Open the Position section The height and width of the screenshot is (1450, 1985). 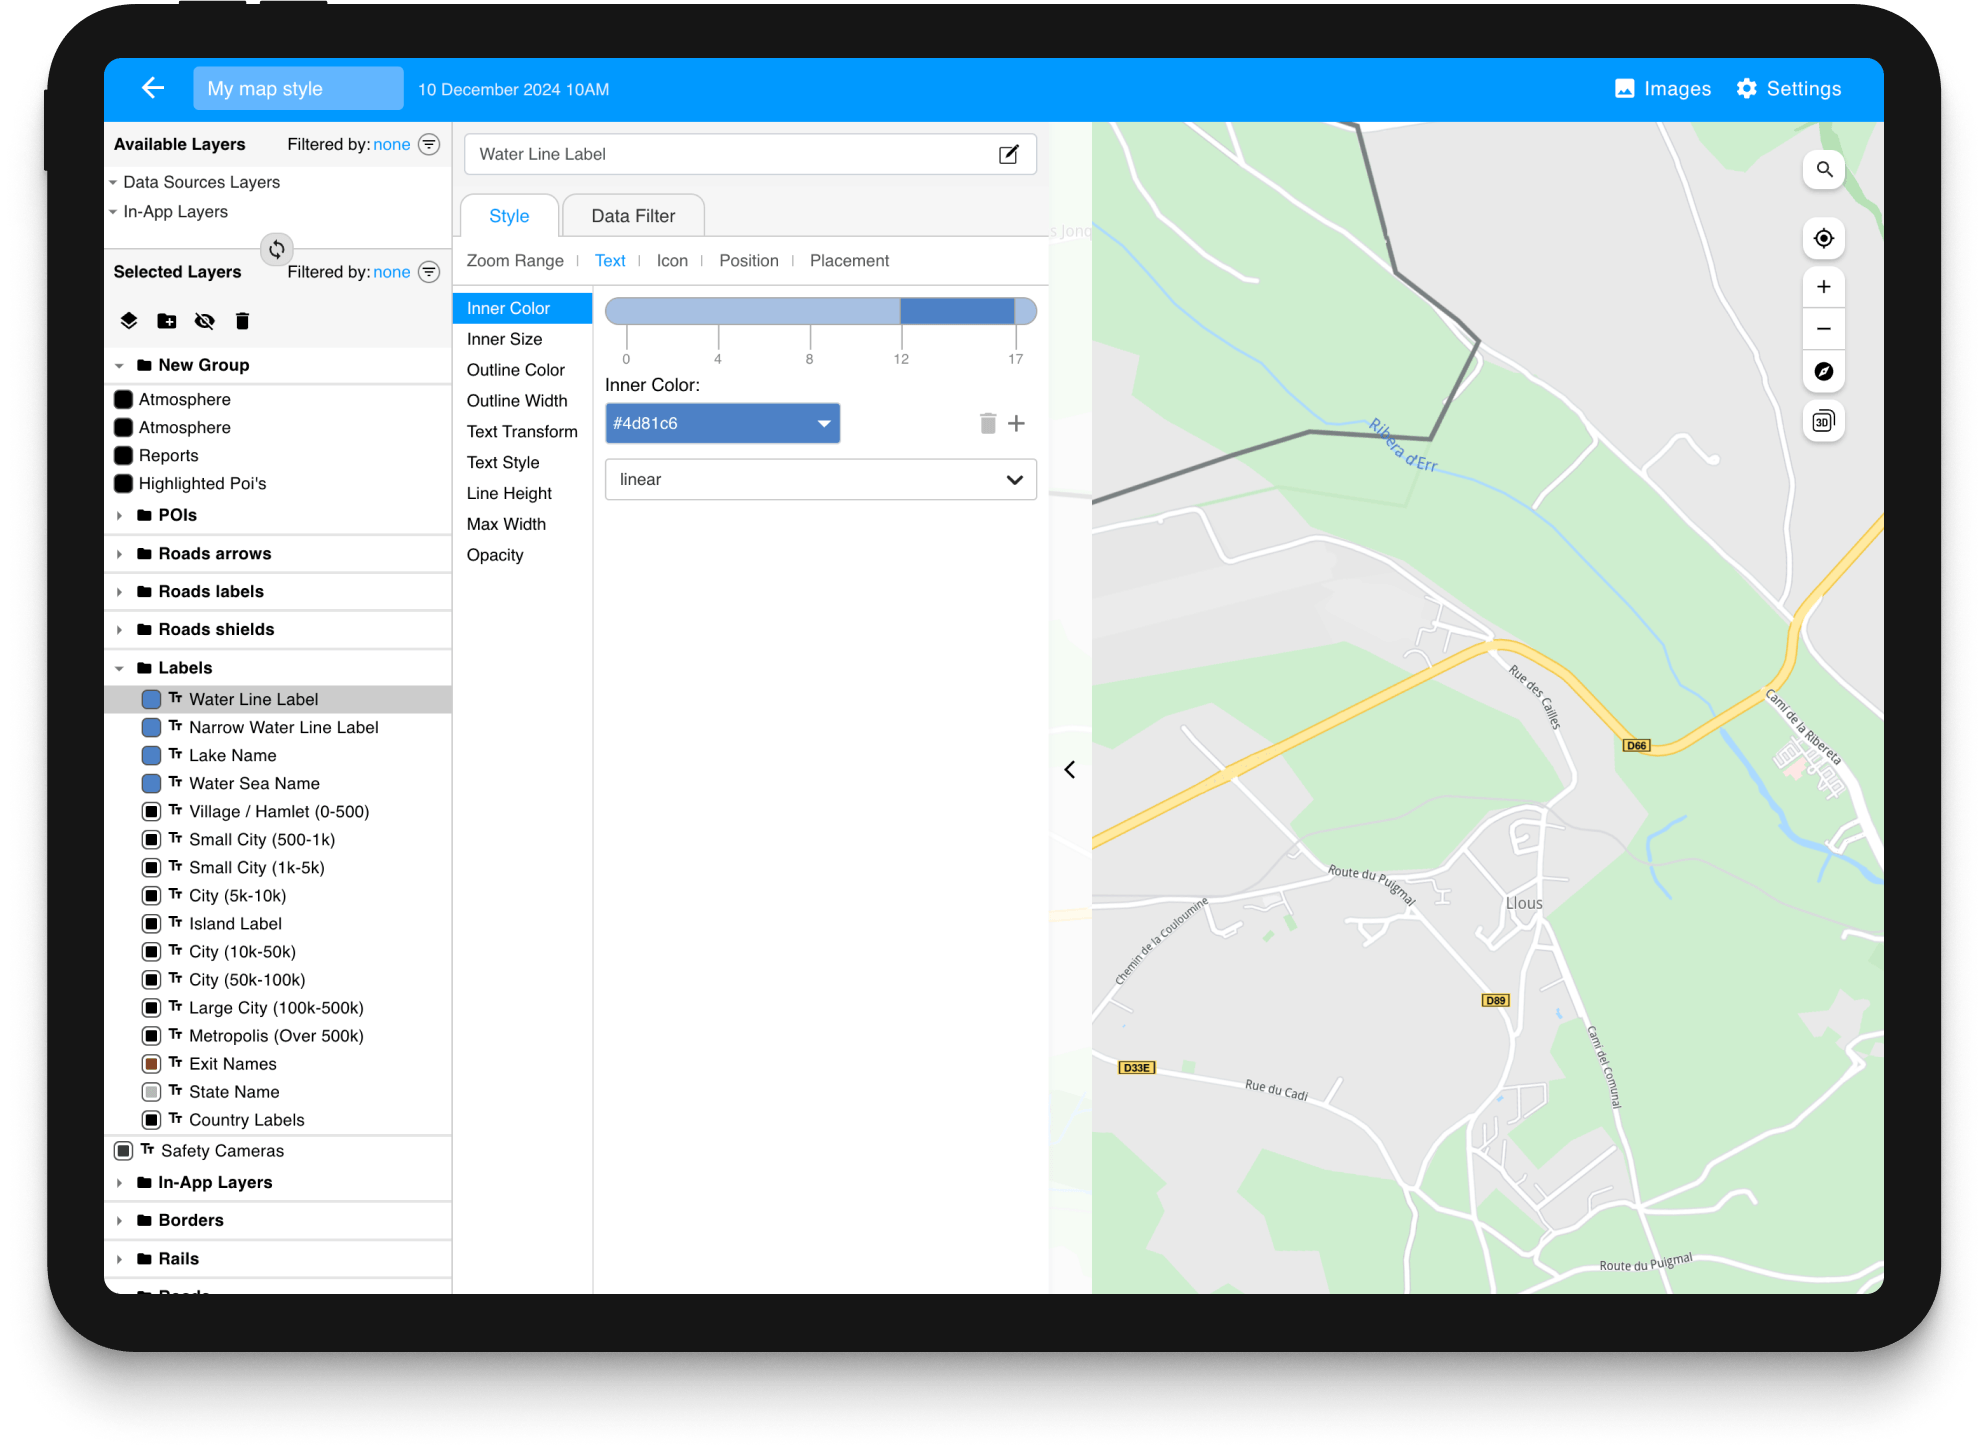pyautogui.click(x=748, y=260)
